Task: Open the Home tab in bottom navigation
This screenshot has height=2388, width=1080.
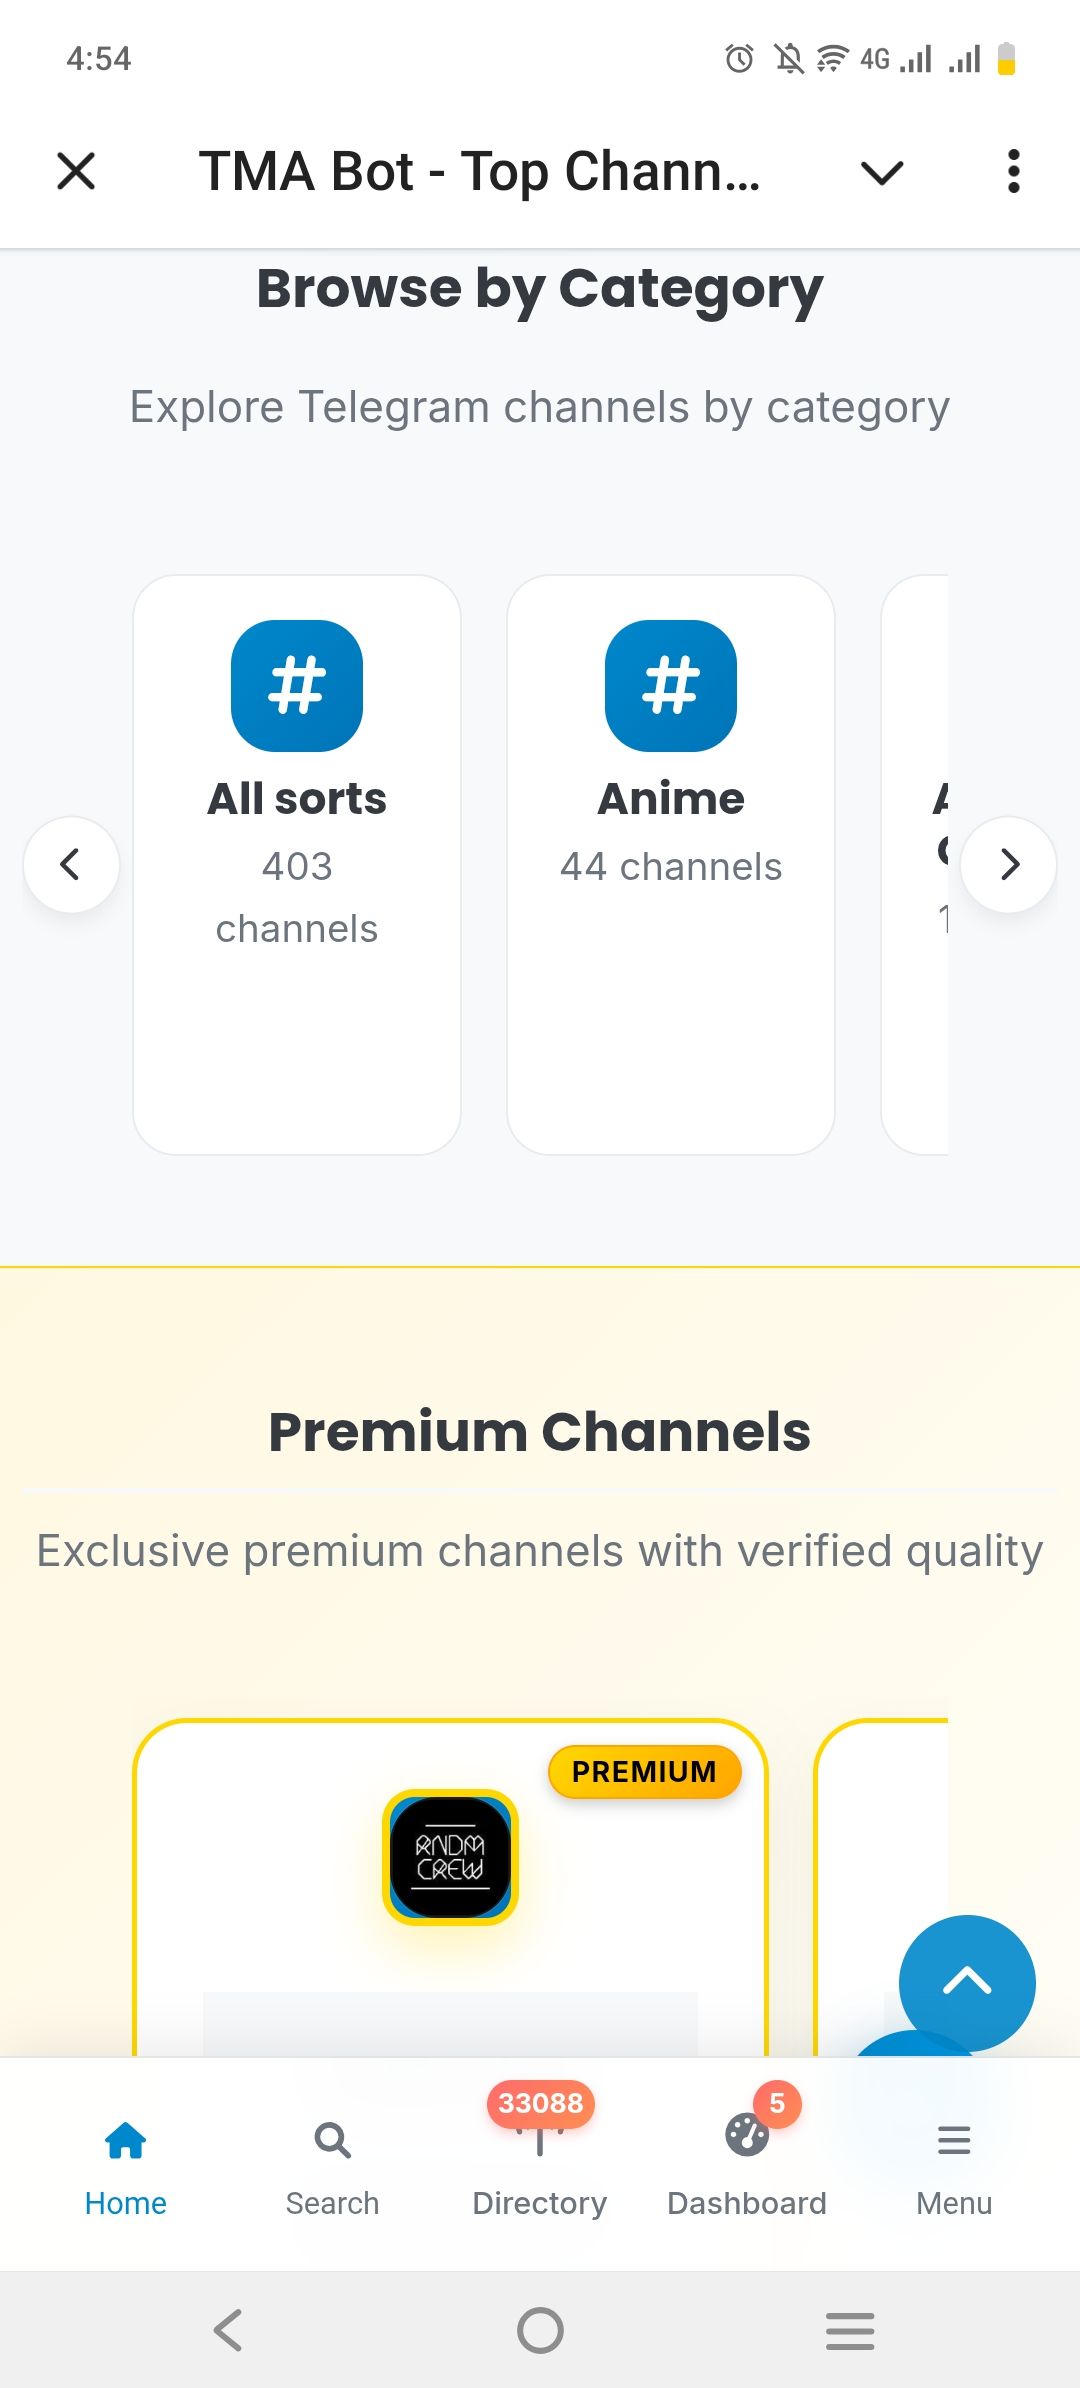Action: [125, 2160]
